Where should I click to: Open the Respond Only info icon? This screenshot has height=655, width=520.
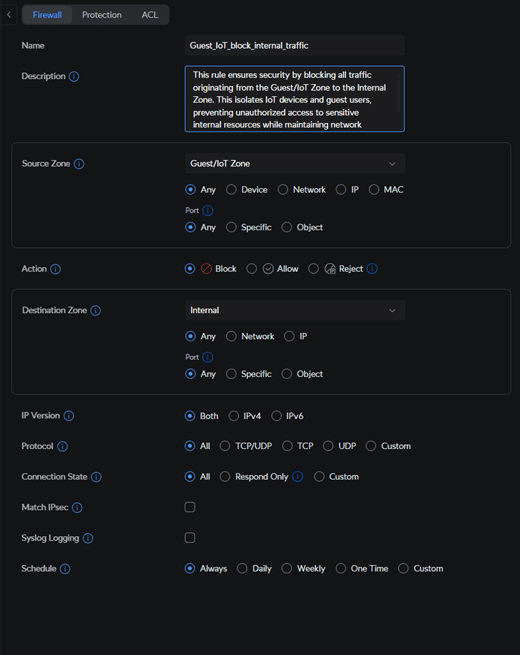point(298,477)
